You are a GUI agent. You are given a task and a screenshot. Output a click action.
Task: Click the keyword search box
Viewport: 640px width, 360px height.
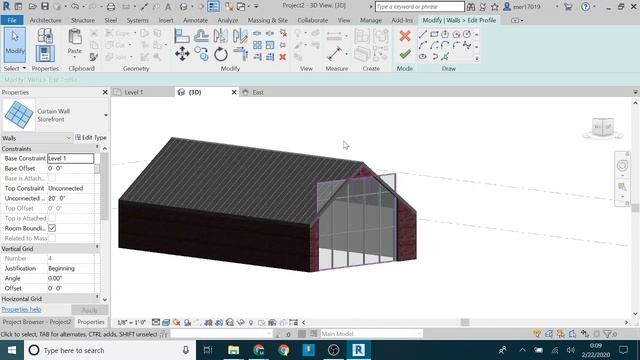[x=420, y=7]
